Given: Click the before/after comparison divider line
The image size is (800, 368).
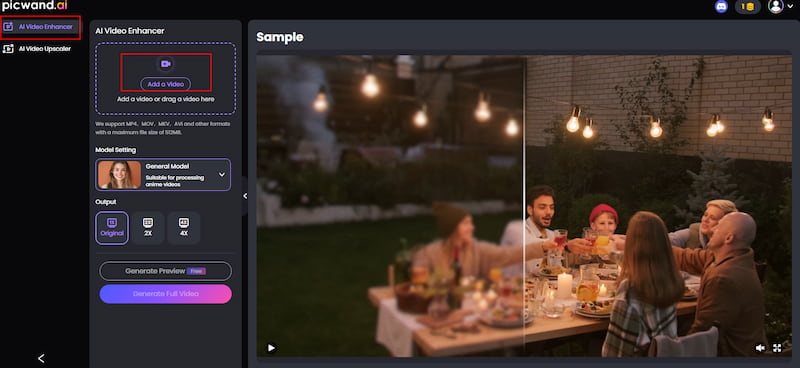Looking at the screenshot, I should click(x=524, y=206).
